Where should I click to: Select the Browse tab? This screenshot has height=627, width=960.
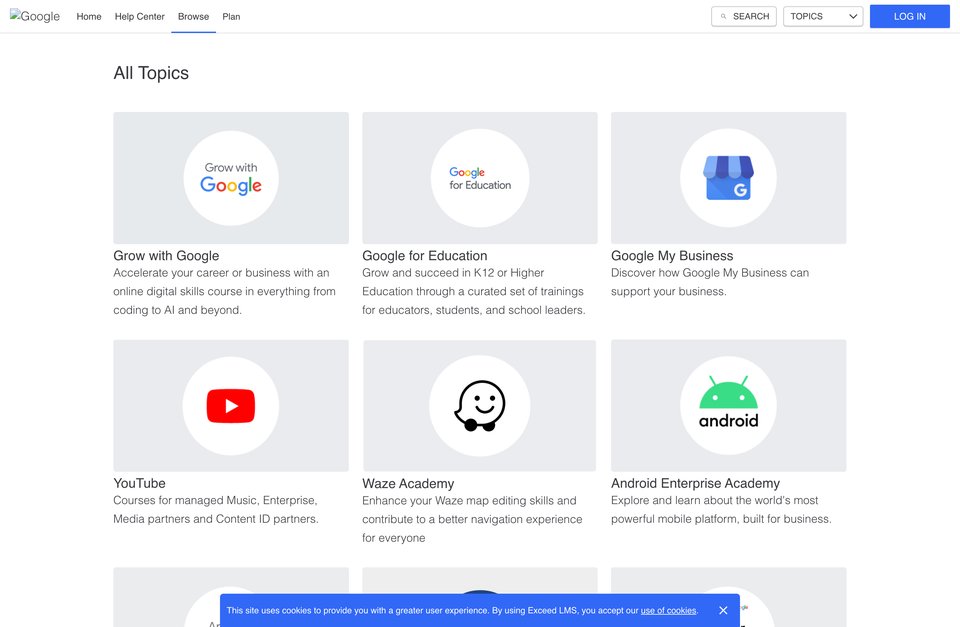click(193, 17)
